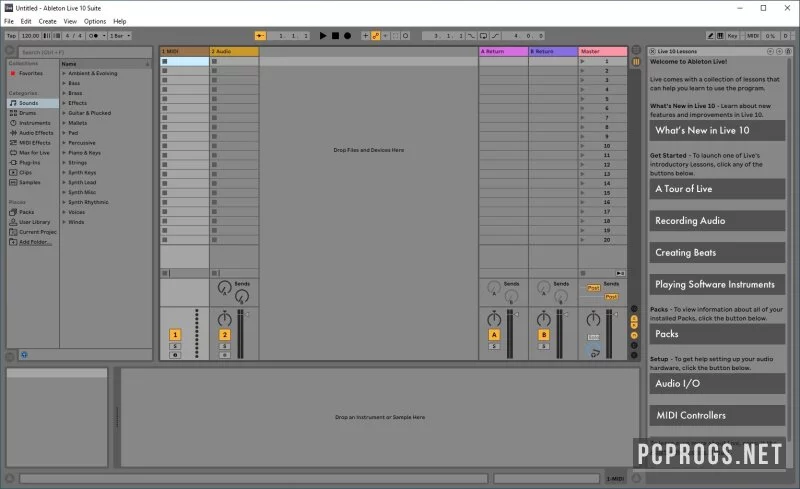Click the browser search field
800x489 pixels.
pos(85,52)
